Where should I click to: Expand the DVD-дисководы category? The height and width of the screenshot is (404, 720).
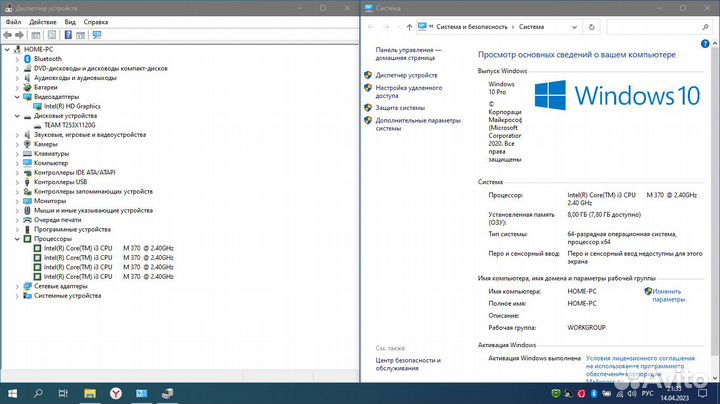click(17, 68)
